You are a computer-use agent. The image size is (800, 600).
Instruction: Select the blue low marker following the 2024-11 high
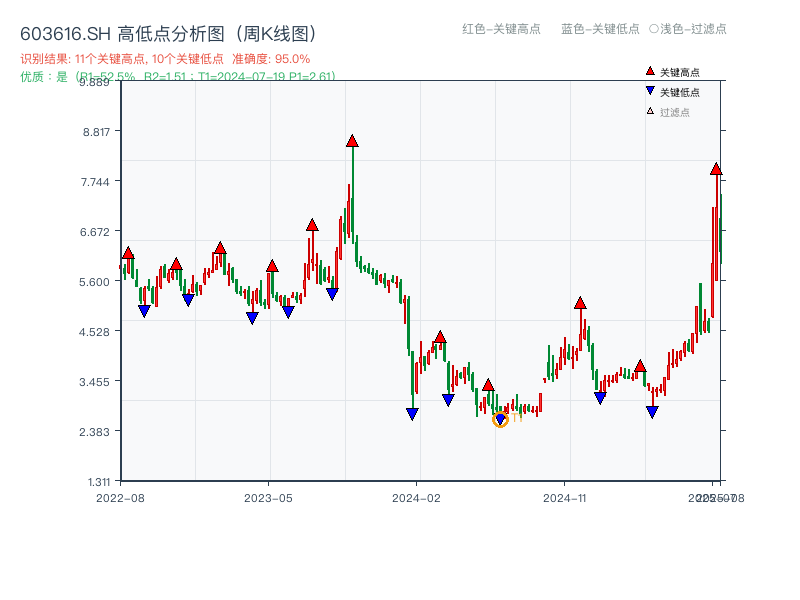coord(601,398)
